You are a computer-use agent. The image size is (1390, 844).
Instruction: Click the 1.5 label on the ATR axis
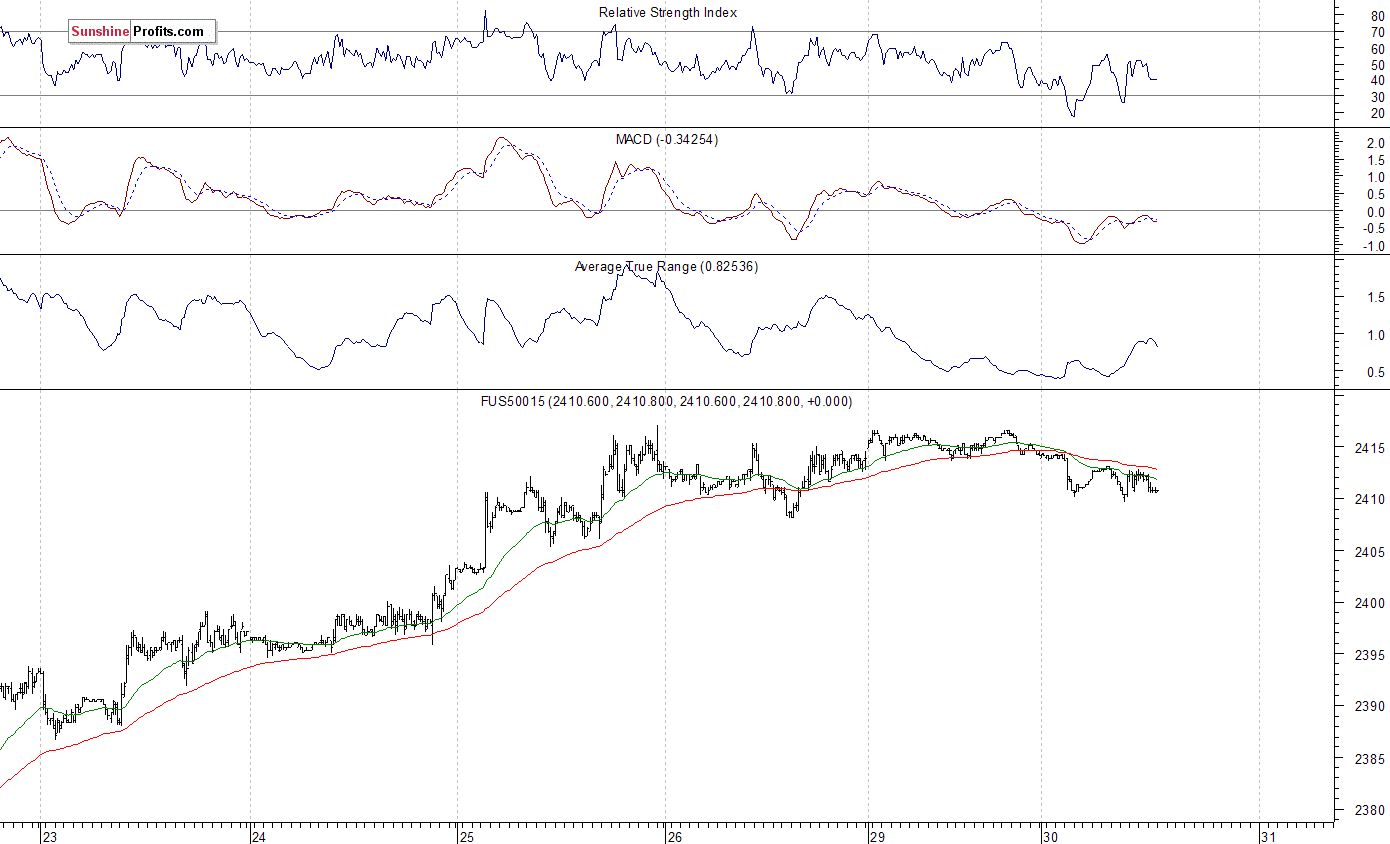tap(1376, 298)
